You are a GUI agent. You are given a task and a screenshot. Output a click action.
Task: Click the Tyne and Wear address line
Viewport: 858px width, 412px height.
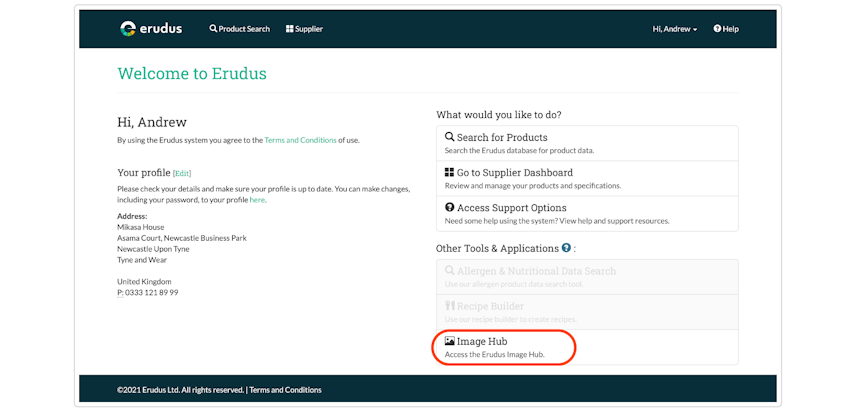[142, 260]
